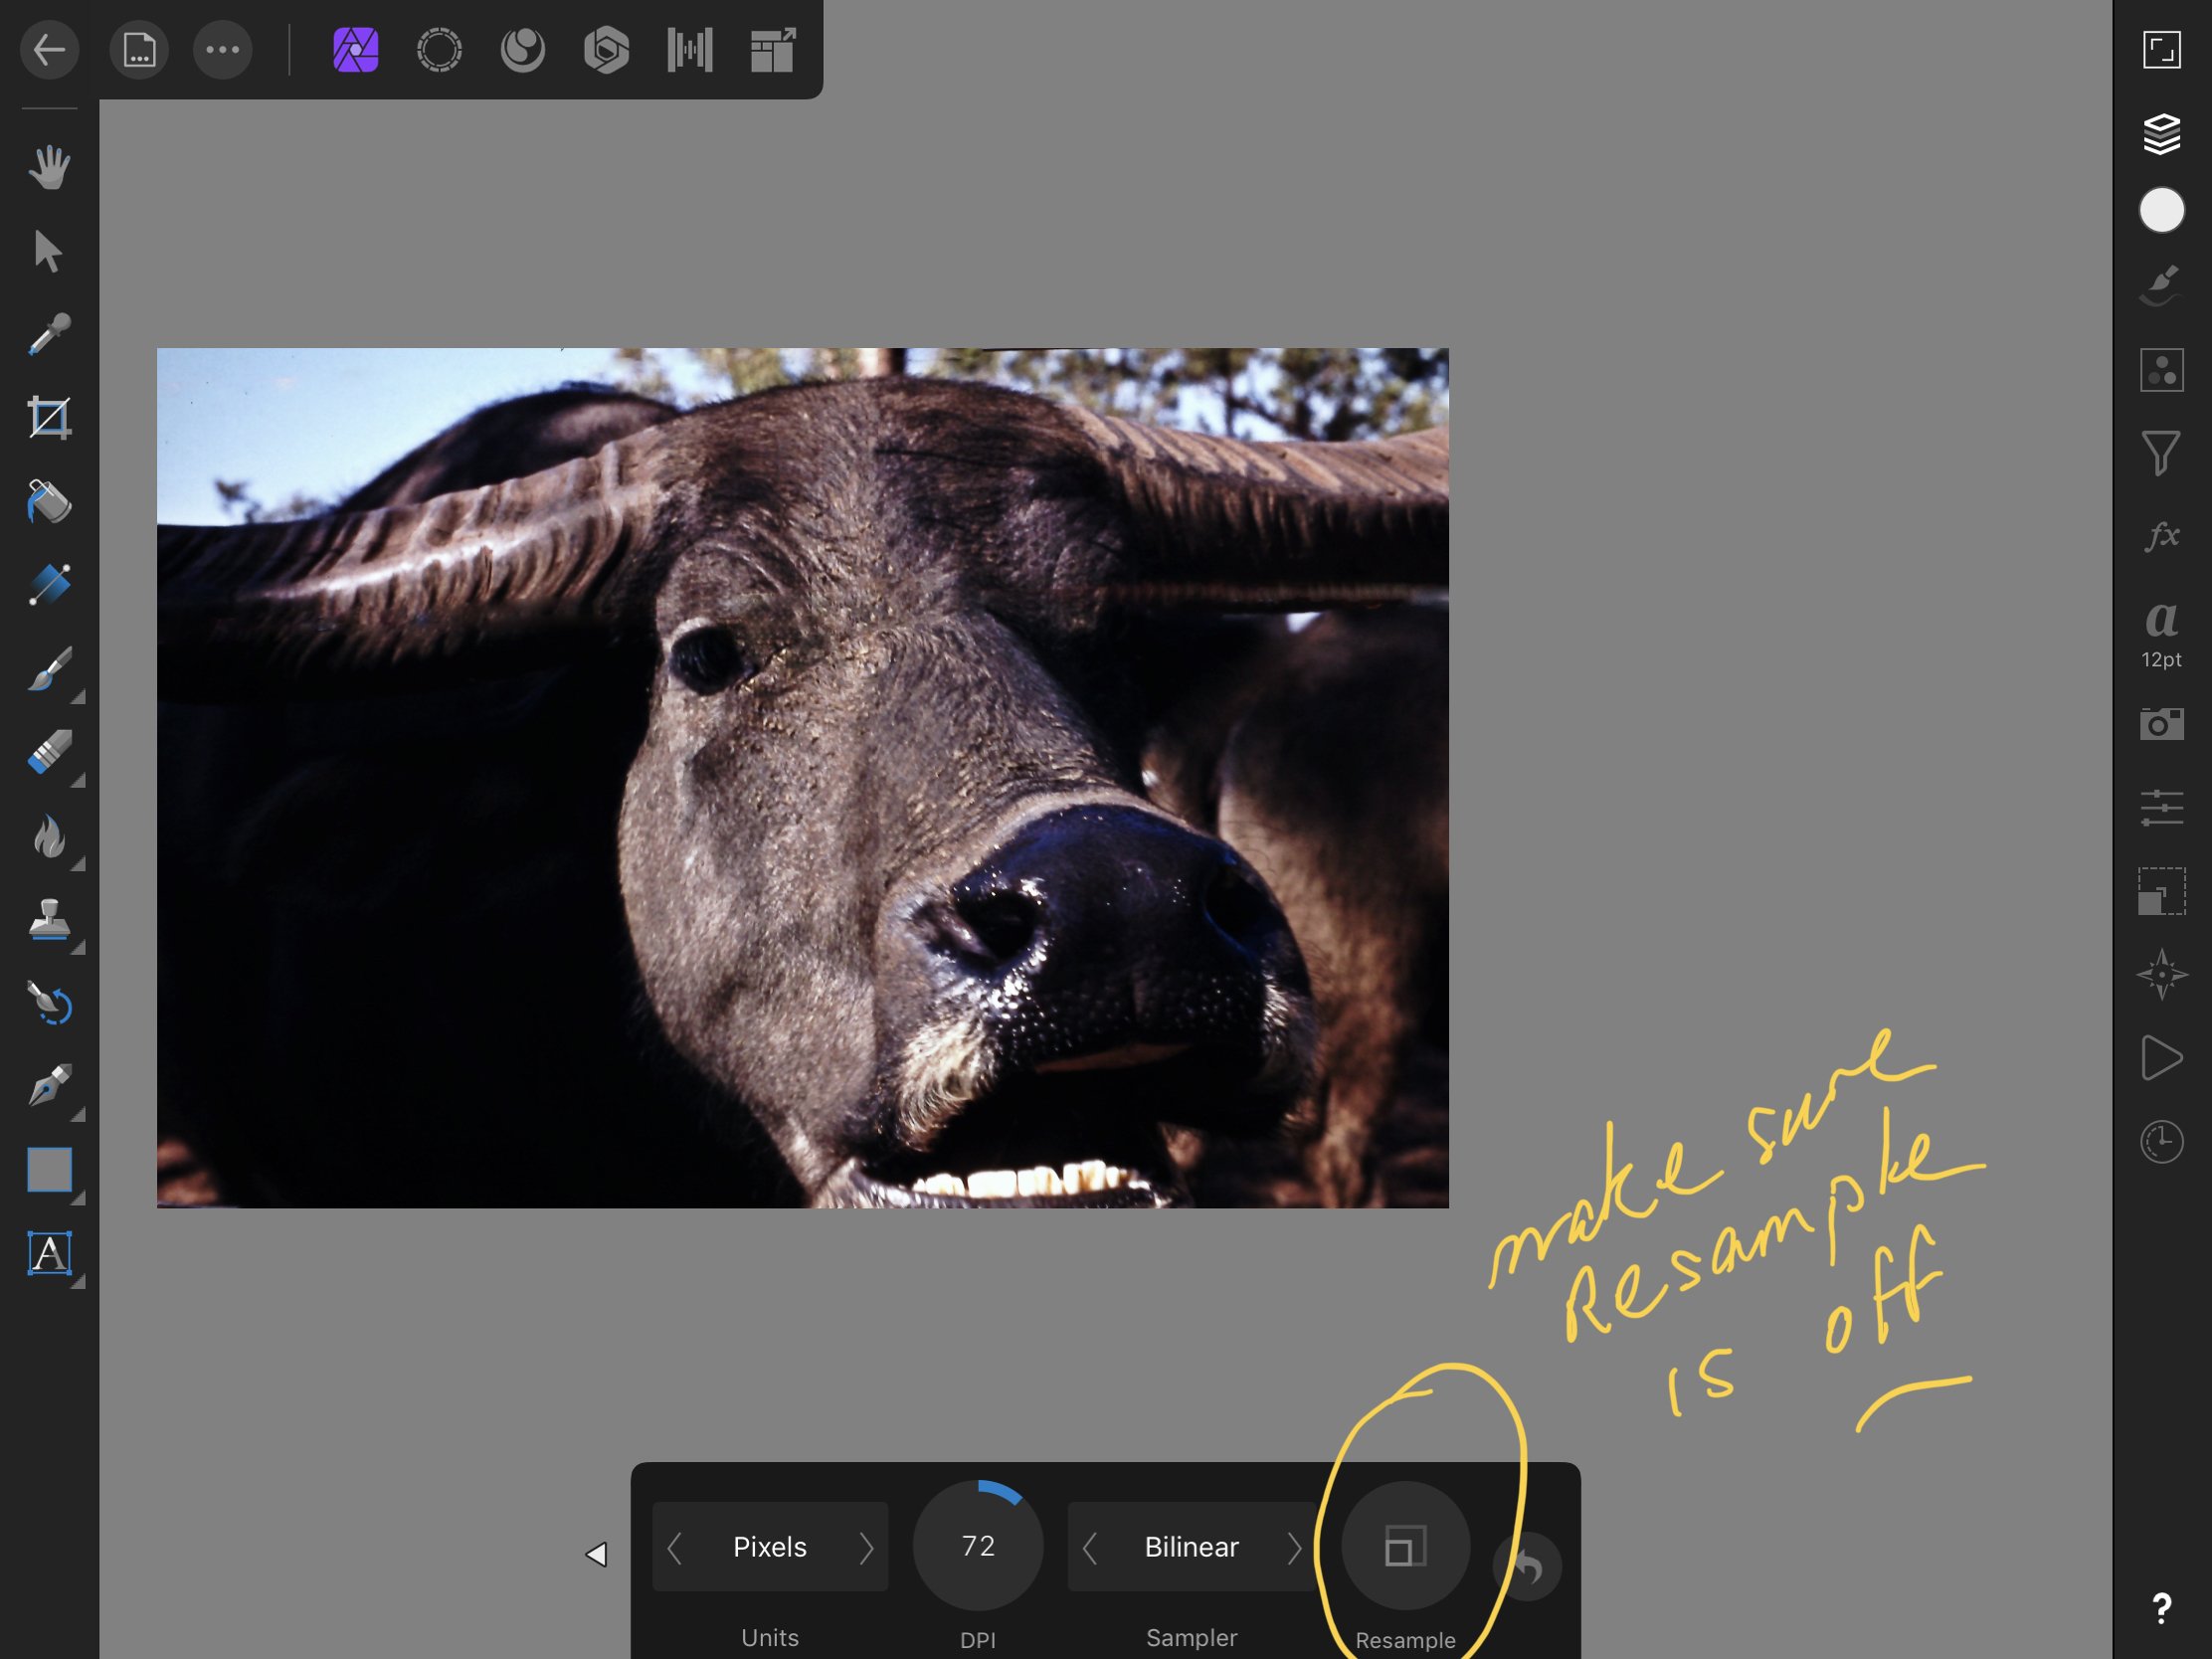Select the Pen tool
Viewport: 2212px width, 1659px height.
49,1086
